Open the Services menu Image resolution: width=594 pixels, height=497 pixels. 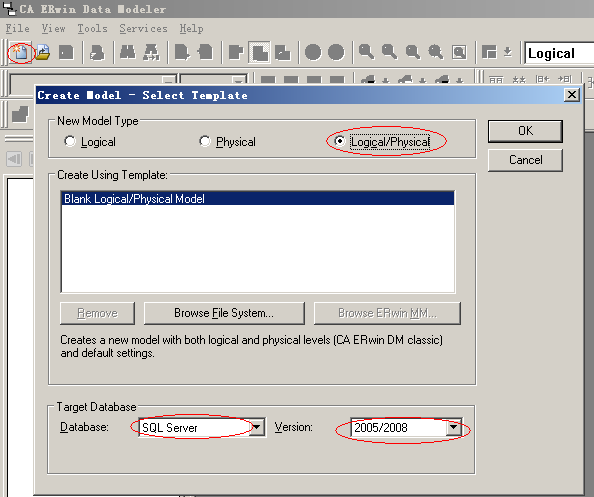click(x=143, y=28)
